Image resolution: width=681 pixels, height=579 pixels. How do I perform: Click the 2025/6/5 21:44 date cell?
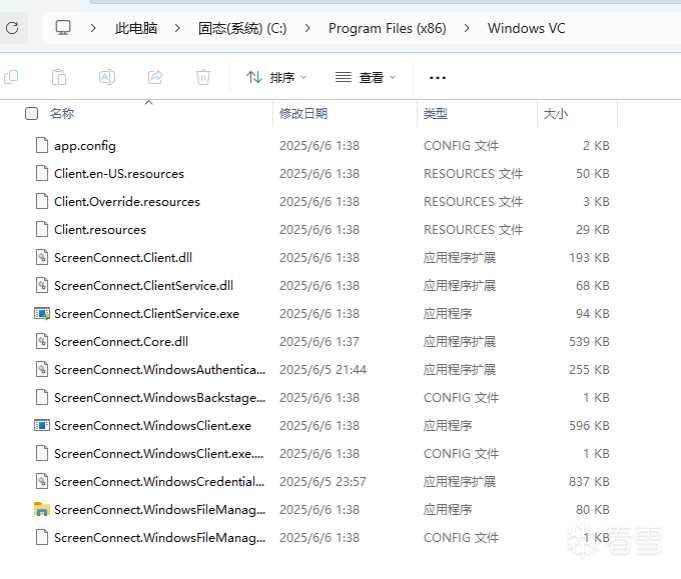tap(323, 370)
